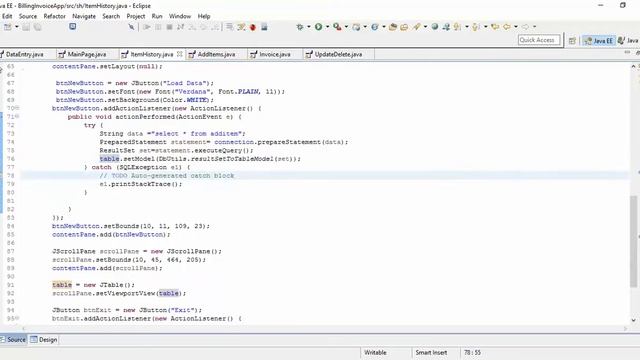
Task: Click the Resume debug icon
Action: tap(147, 27)
